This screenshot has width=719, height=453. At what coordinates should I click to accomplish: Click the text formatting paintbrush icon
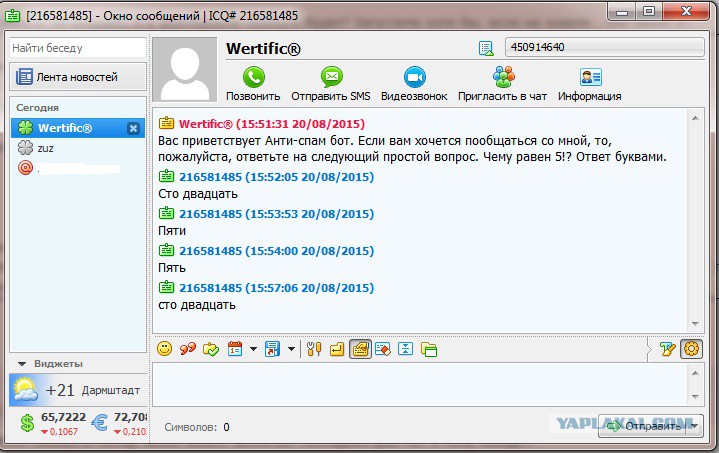coord(668,349)
